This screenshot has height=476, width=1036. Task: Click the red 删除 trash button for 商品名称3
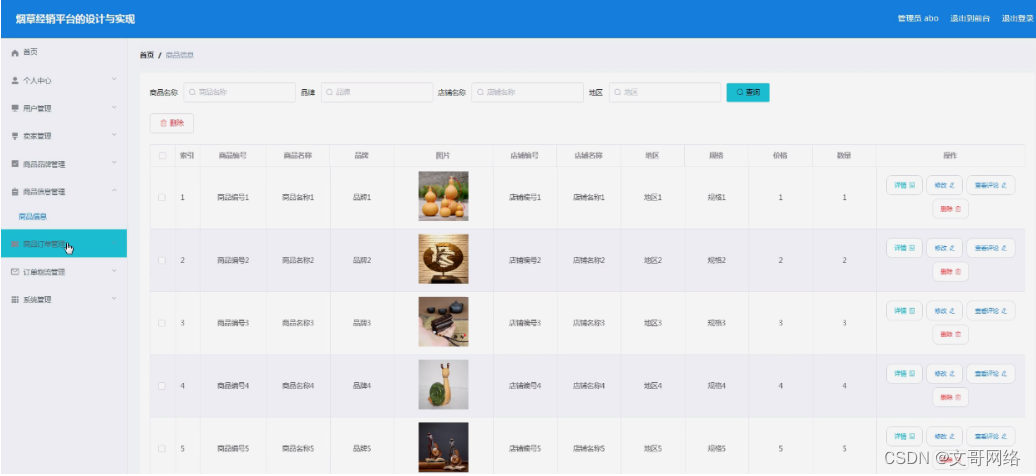pos(950,334)
